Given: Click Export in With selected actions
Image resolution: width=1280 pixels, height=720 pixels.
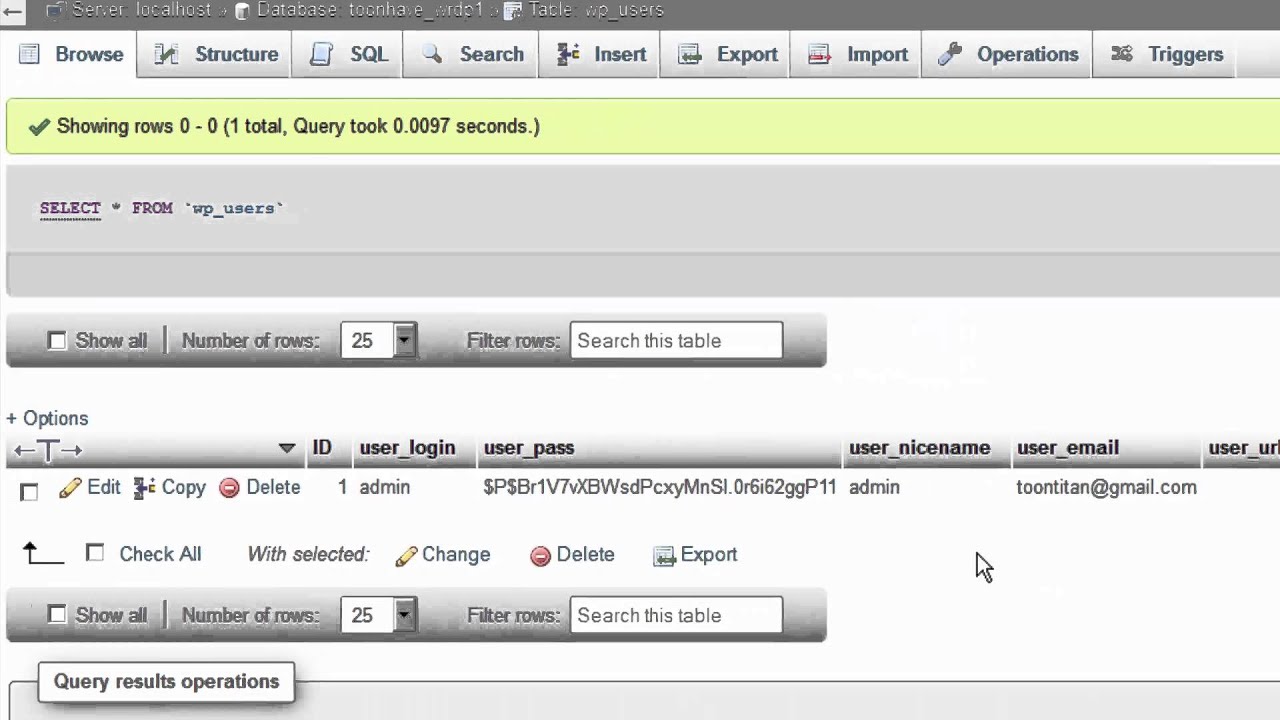Looking at the screenshot, I should tap(709, 554).
